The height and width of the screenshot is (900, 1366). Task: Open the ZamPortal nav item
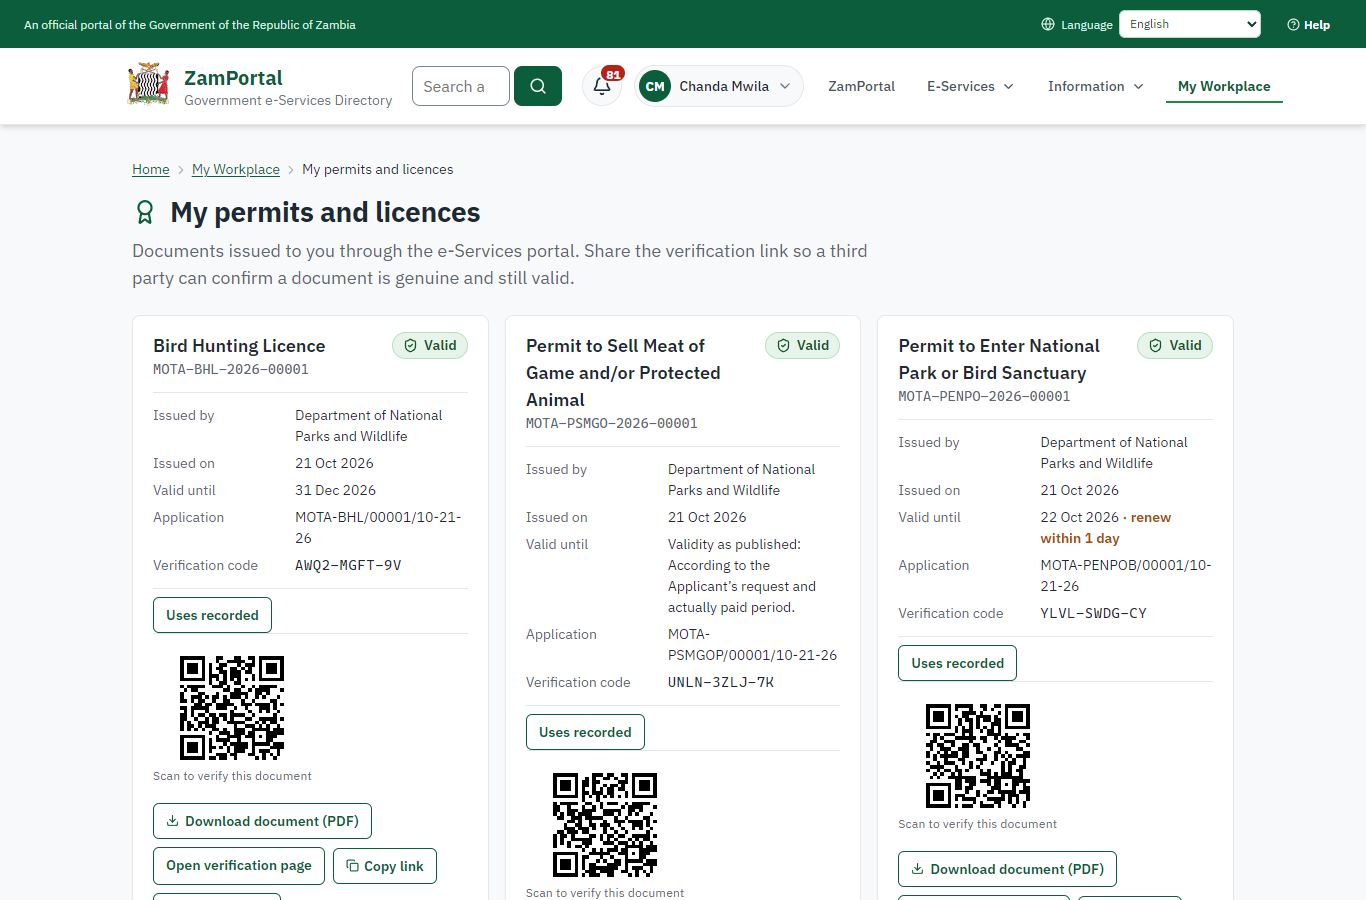(861, 86)
